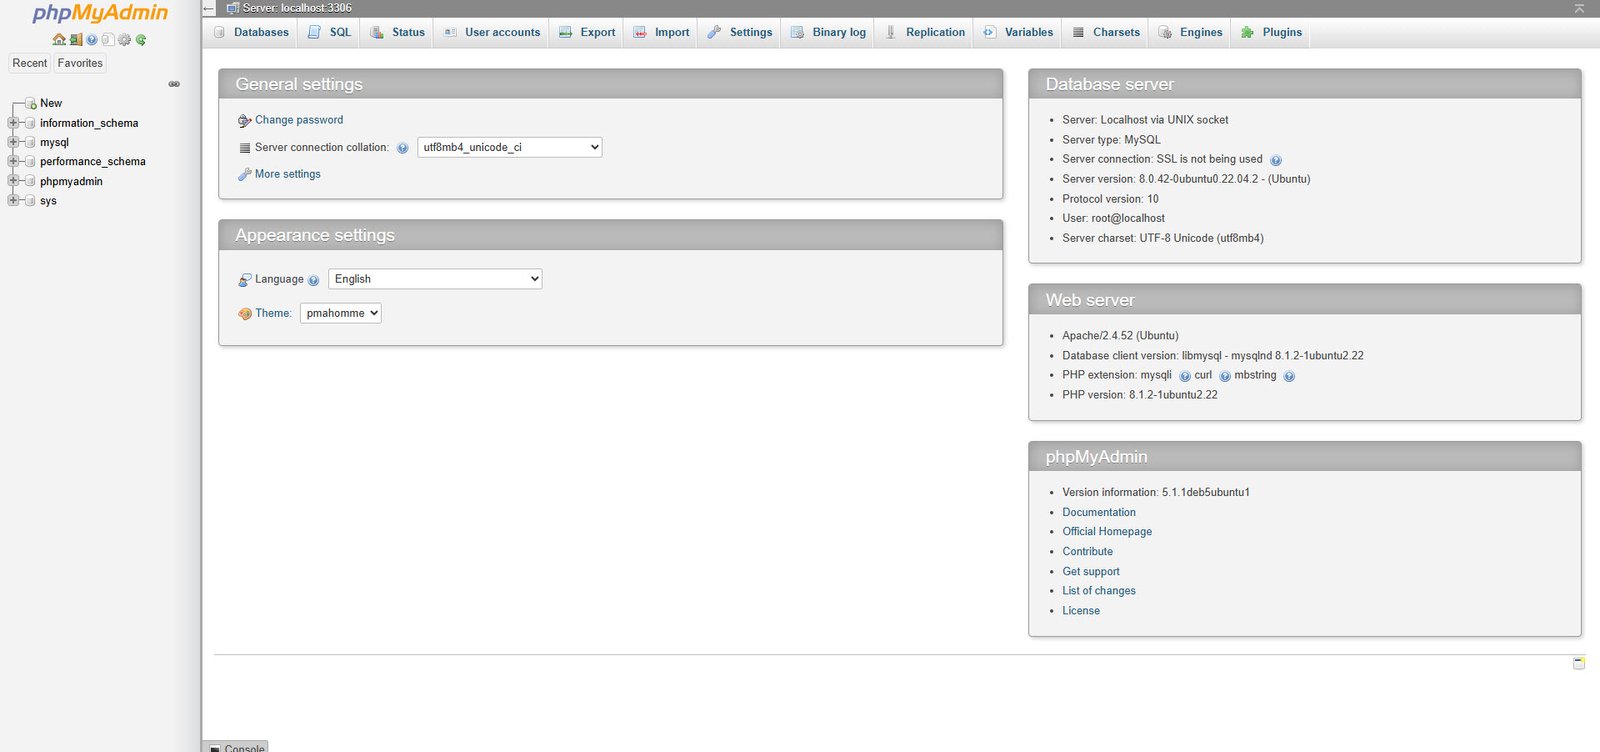Open the Replication tab
The image size is (1600, 752).
click(x=925, y=32)
